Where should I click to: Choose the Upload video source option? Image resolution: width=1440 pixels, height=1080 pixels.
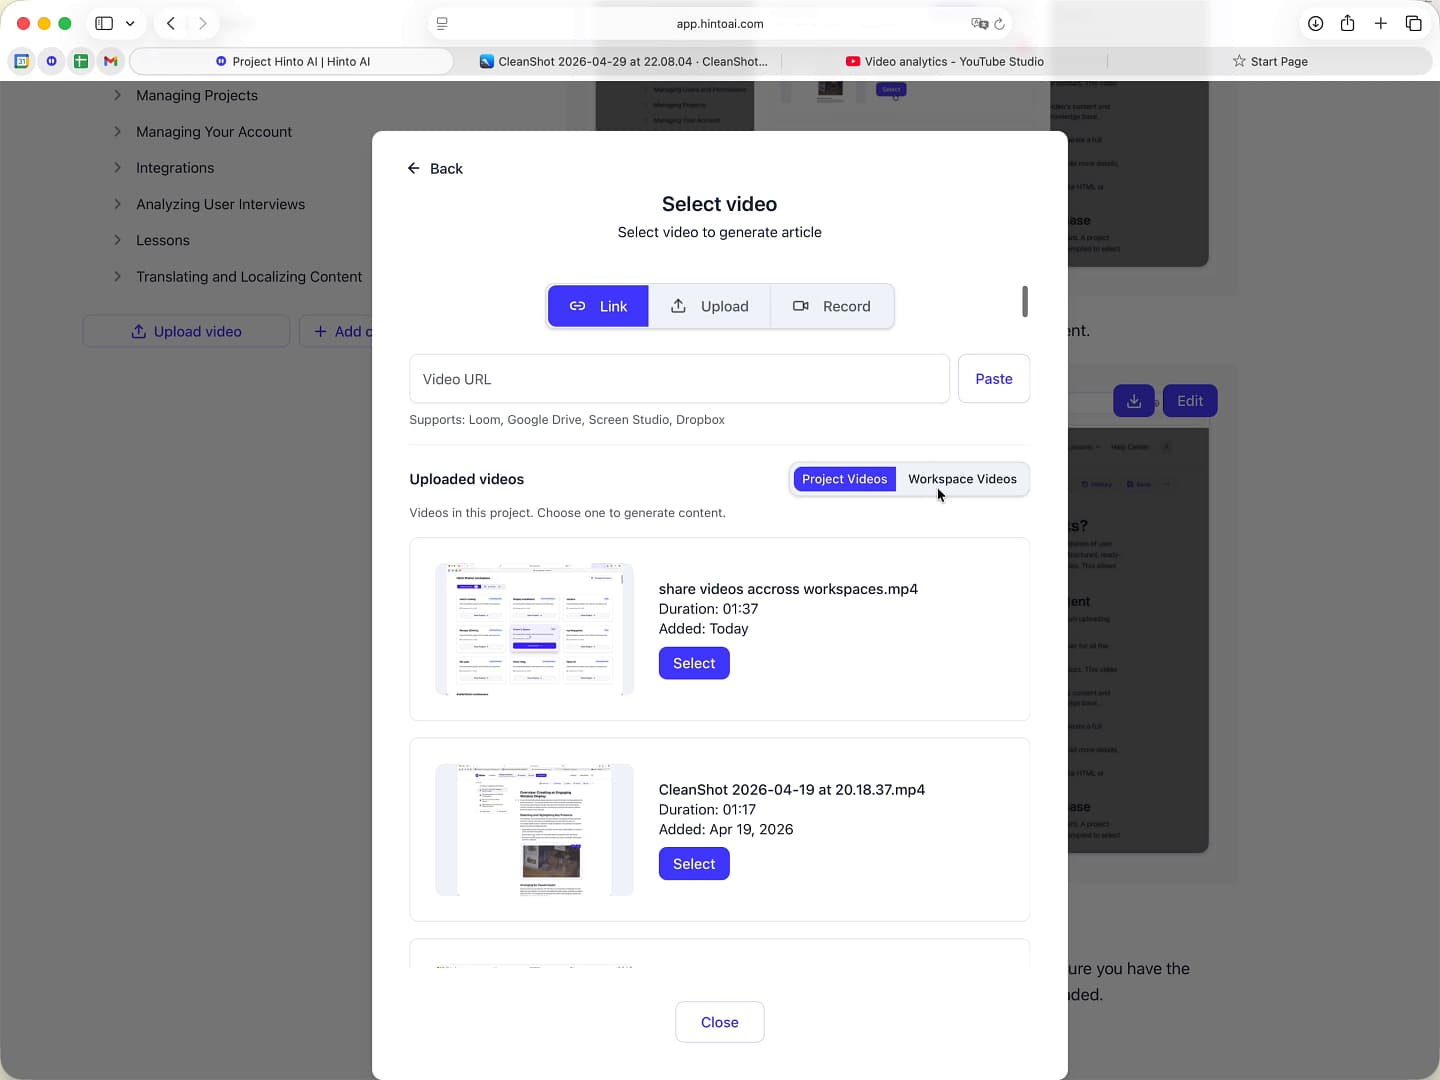709,306
